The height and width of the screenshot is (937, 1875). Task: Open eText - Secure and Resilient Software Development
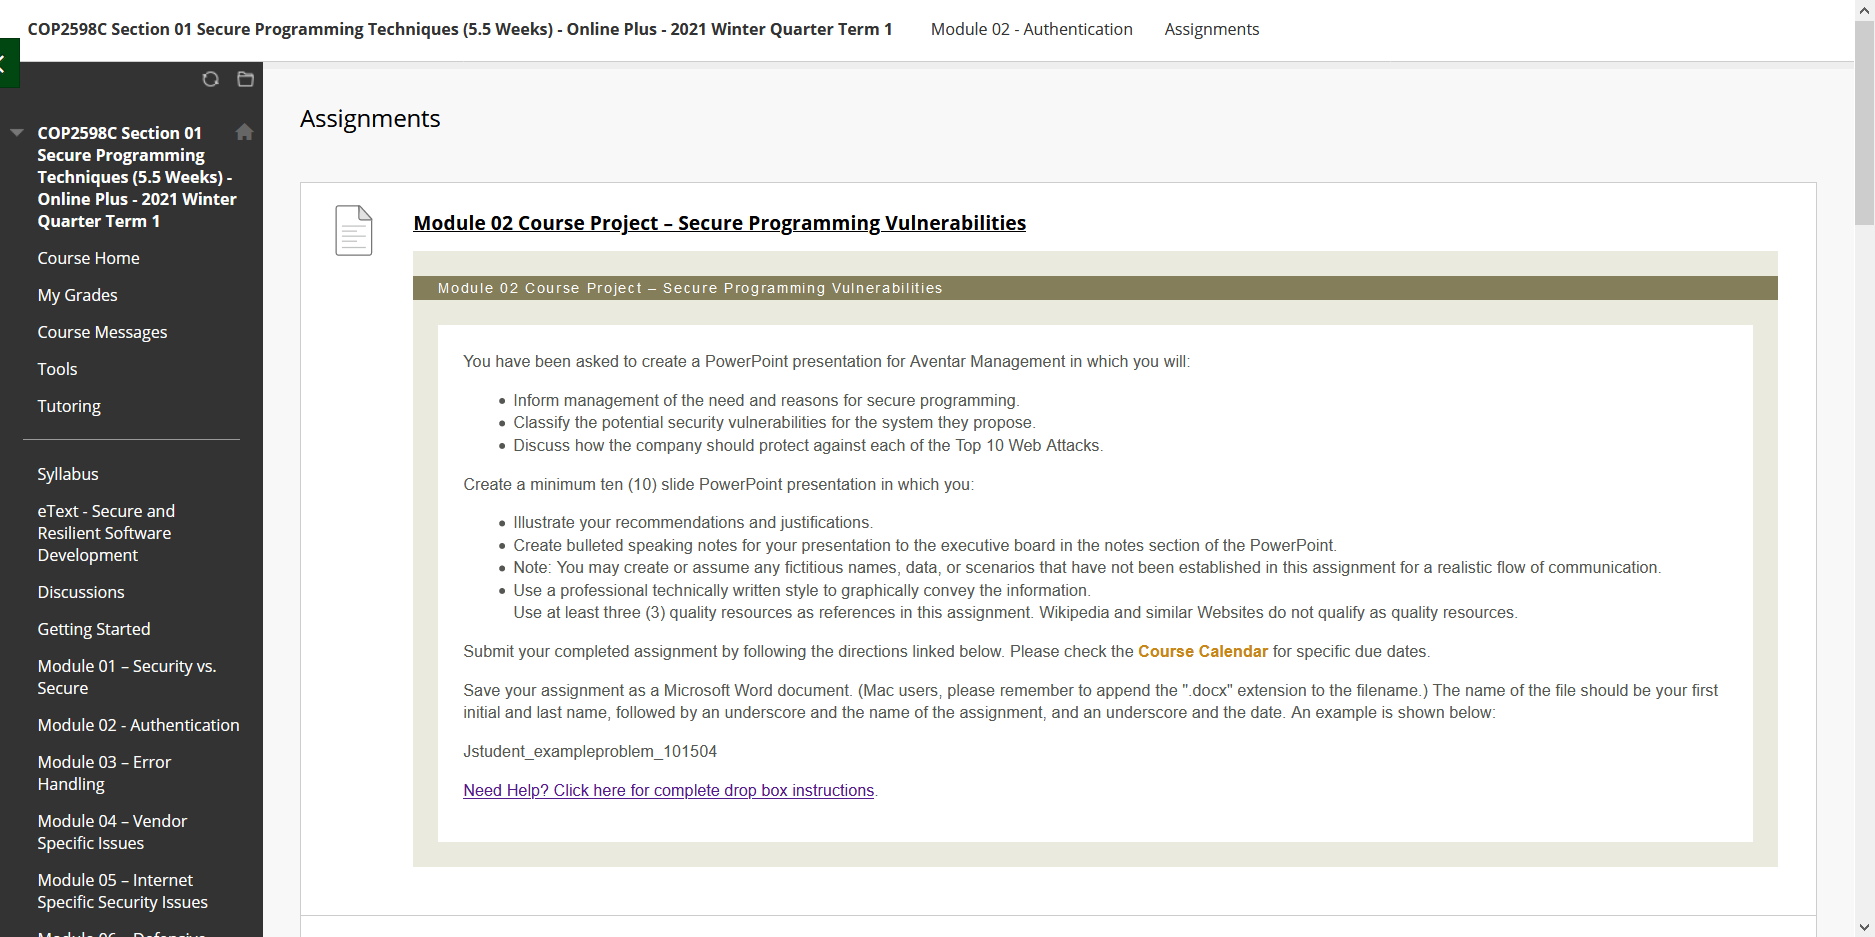coord(107,533)
